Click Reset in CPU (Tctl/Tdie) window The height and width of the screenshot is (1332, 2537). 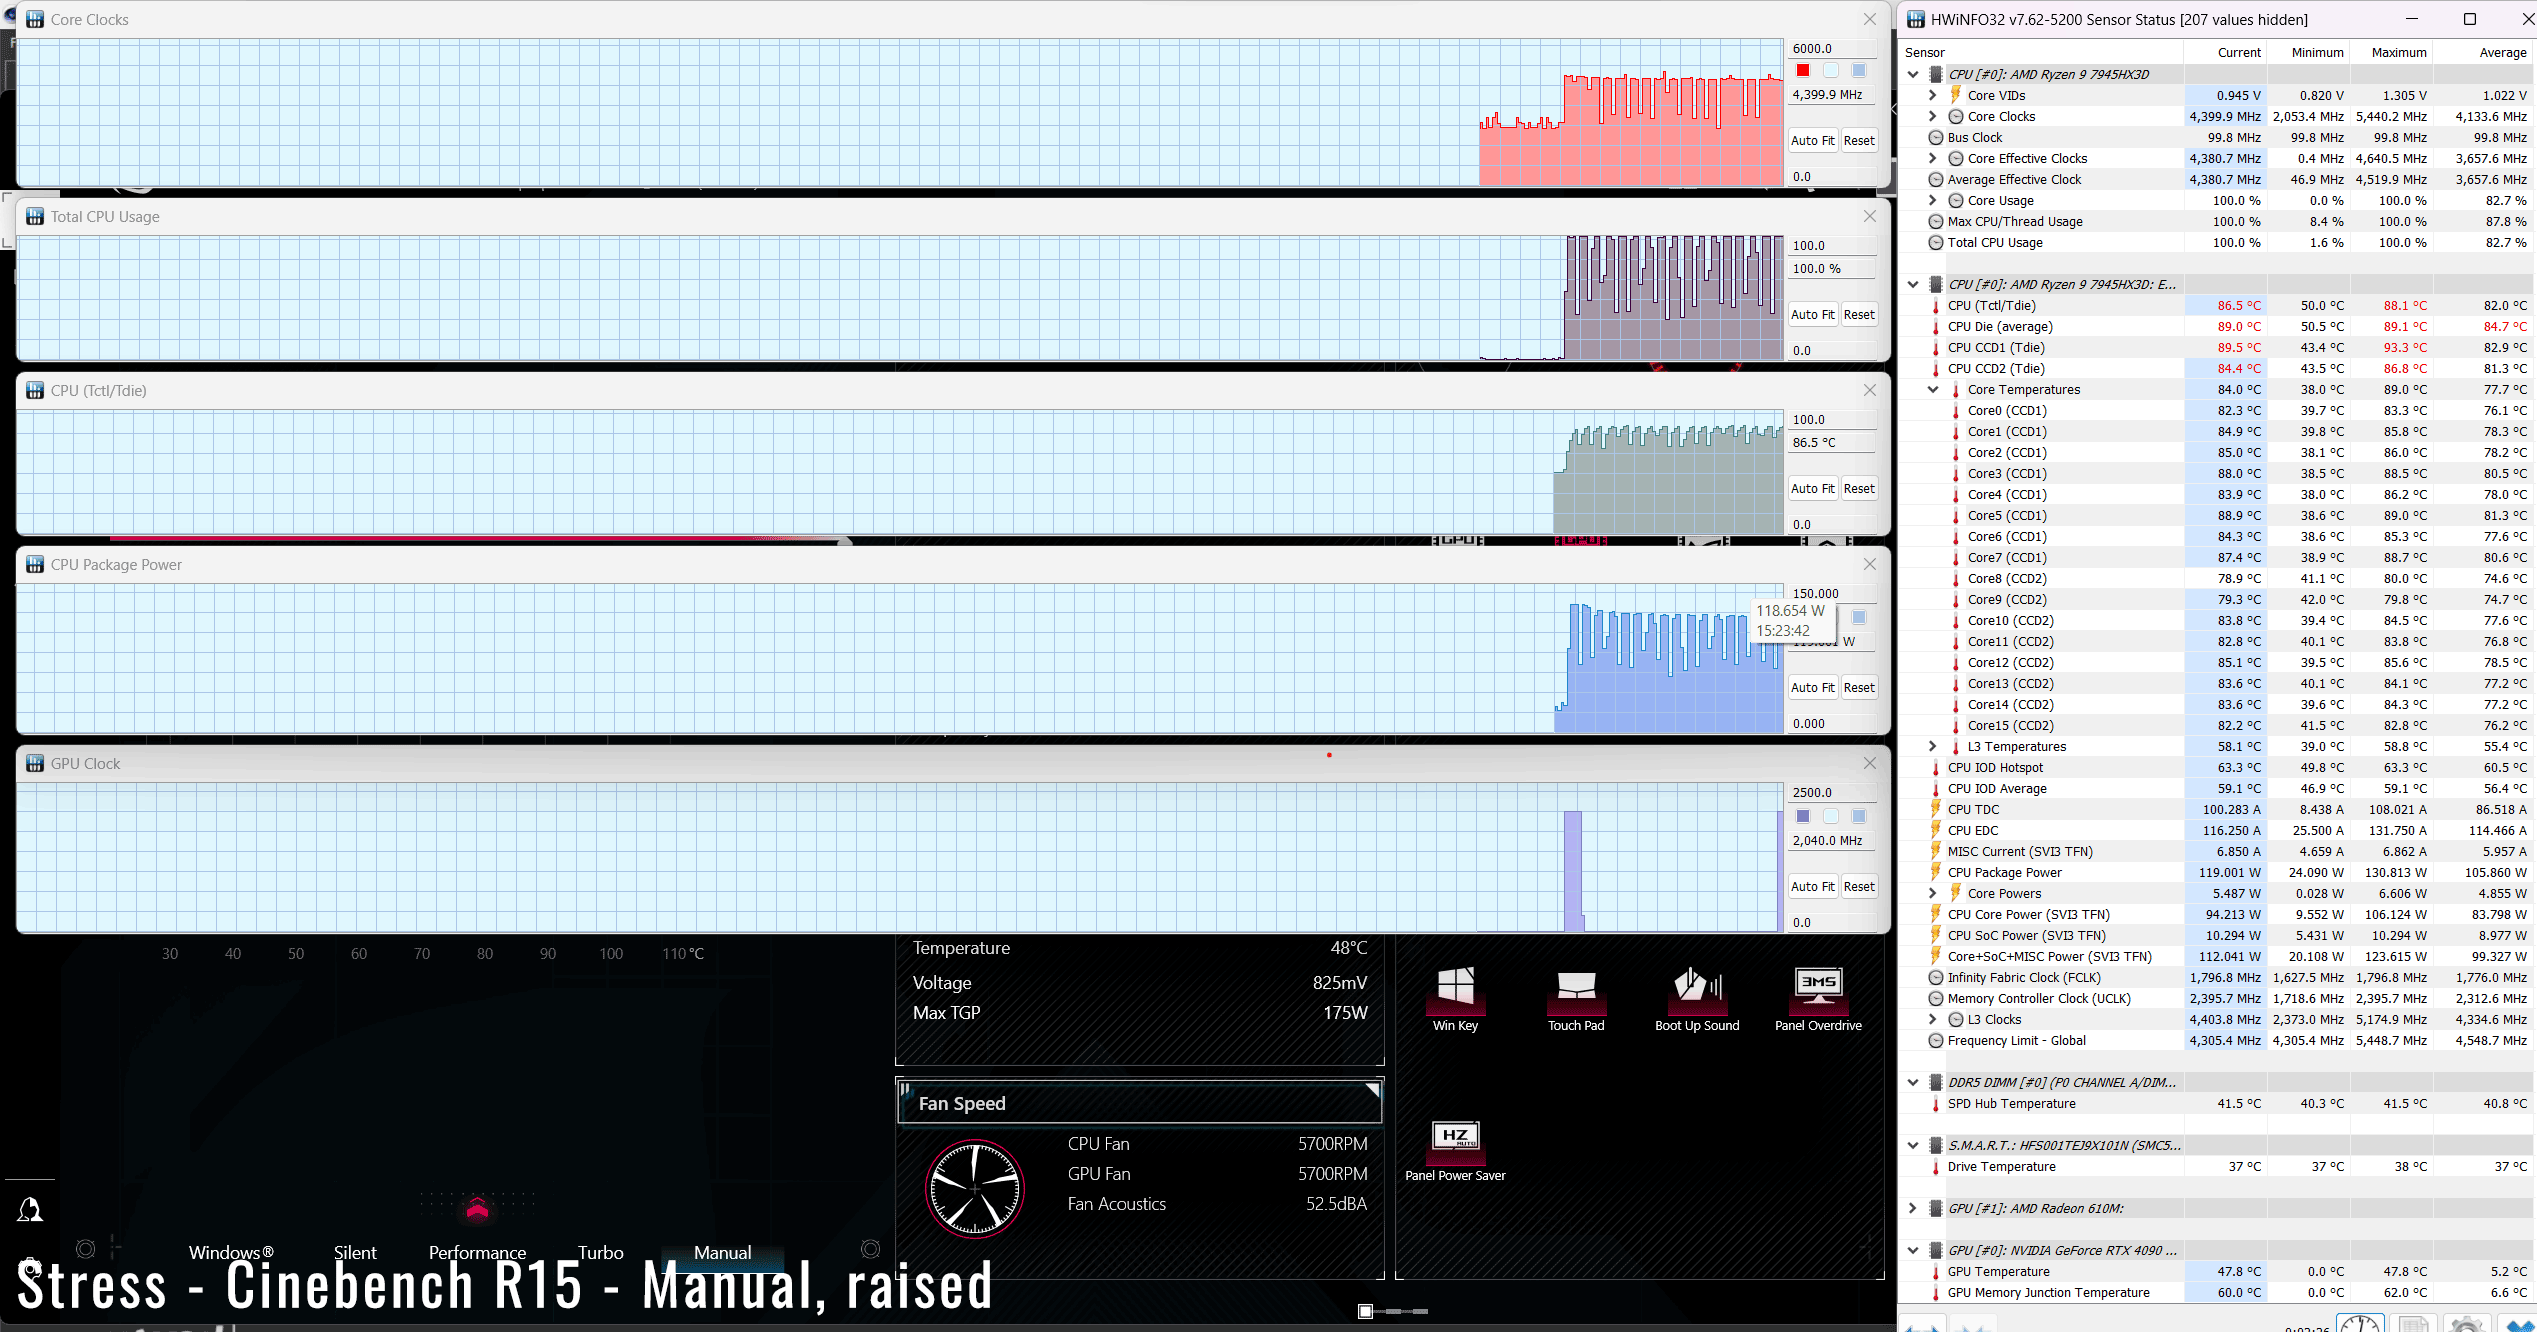coord(1859,489)
